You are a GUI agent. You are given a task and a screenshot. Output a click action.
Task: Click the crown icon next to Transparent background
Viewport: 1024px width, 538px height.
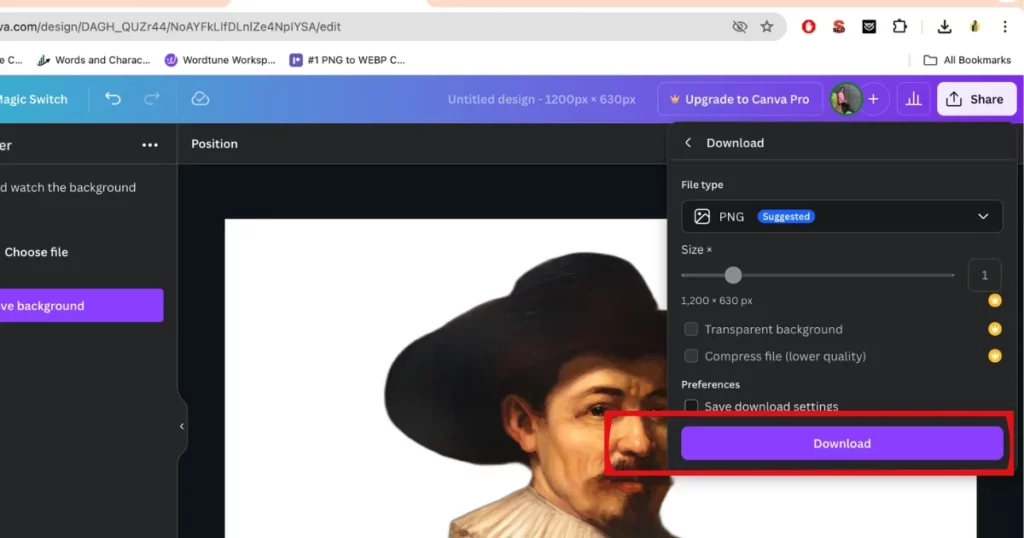click(995, 329)
